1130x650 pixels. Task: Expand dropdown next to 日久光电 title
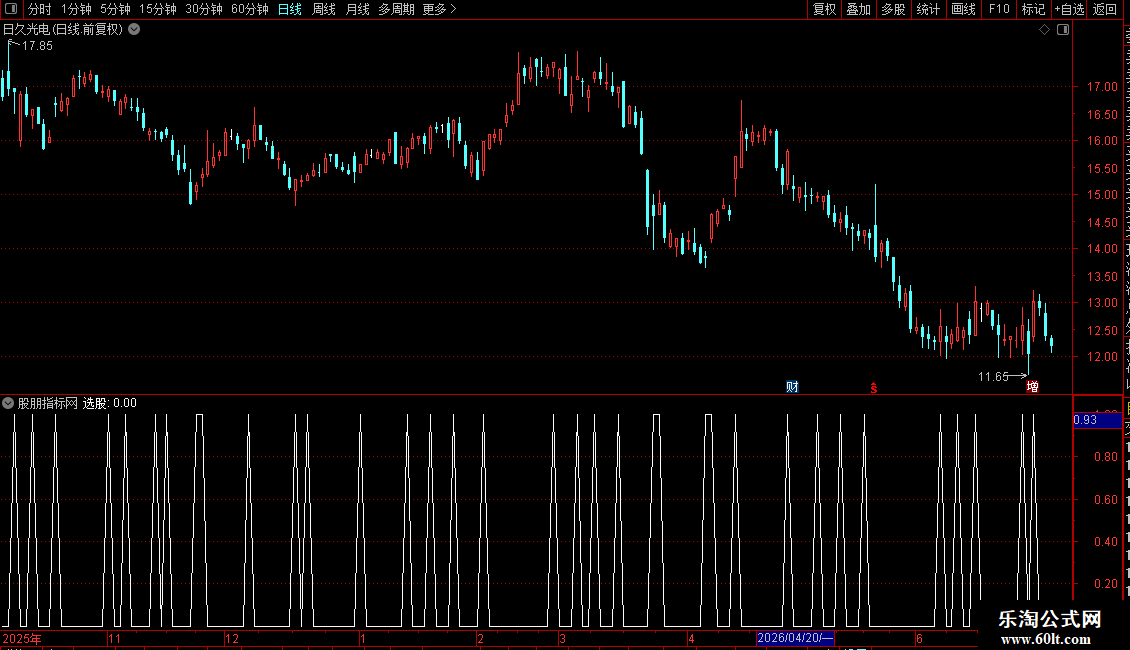pos(134,30)
